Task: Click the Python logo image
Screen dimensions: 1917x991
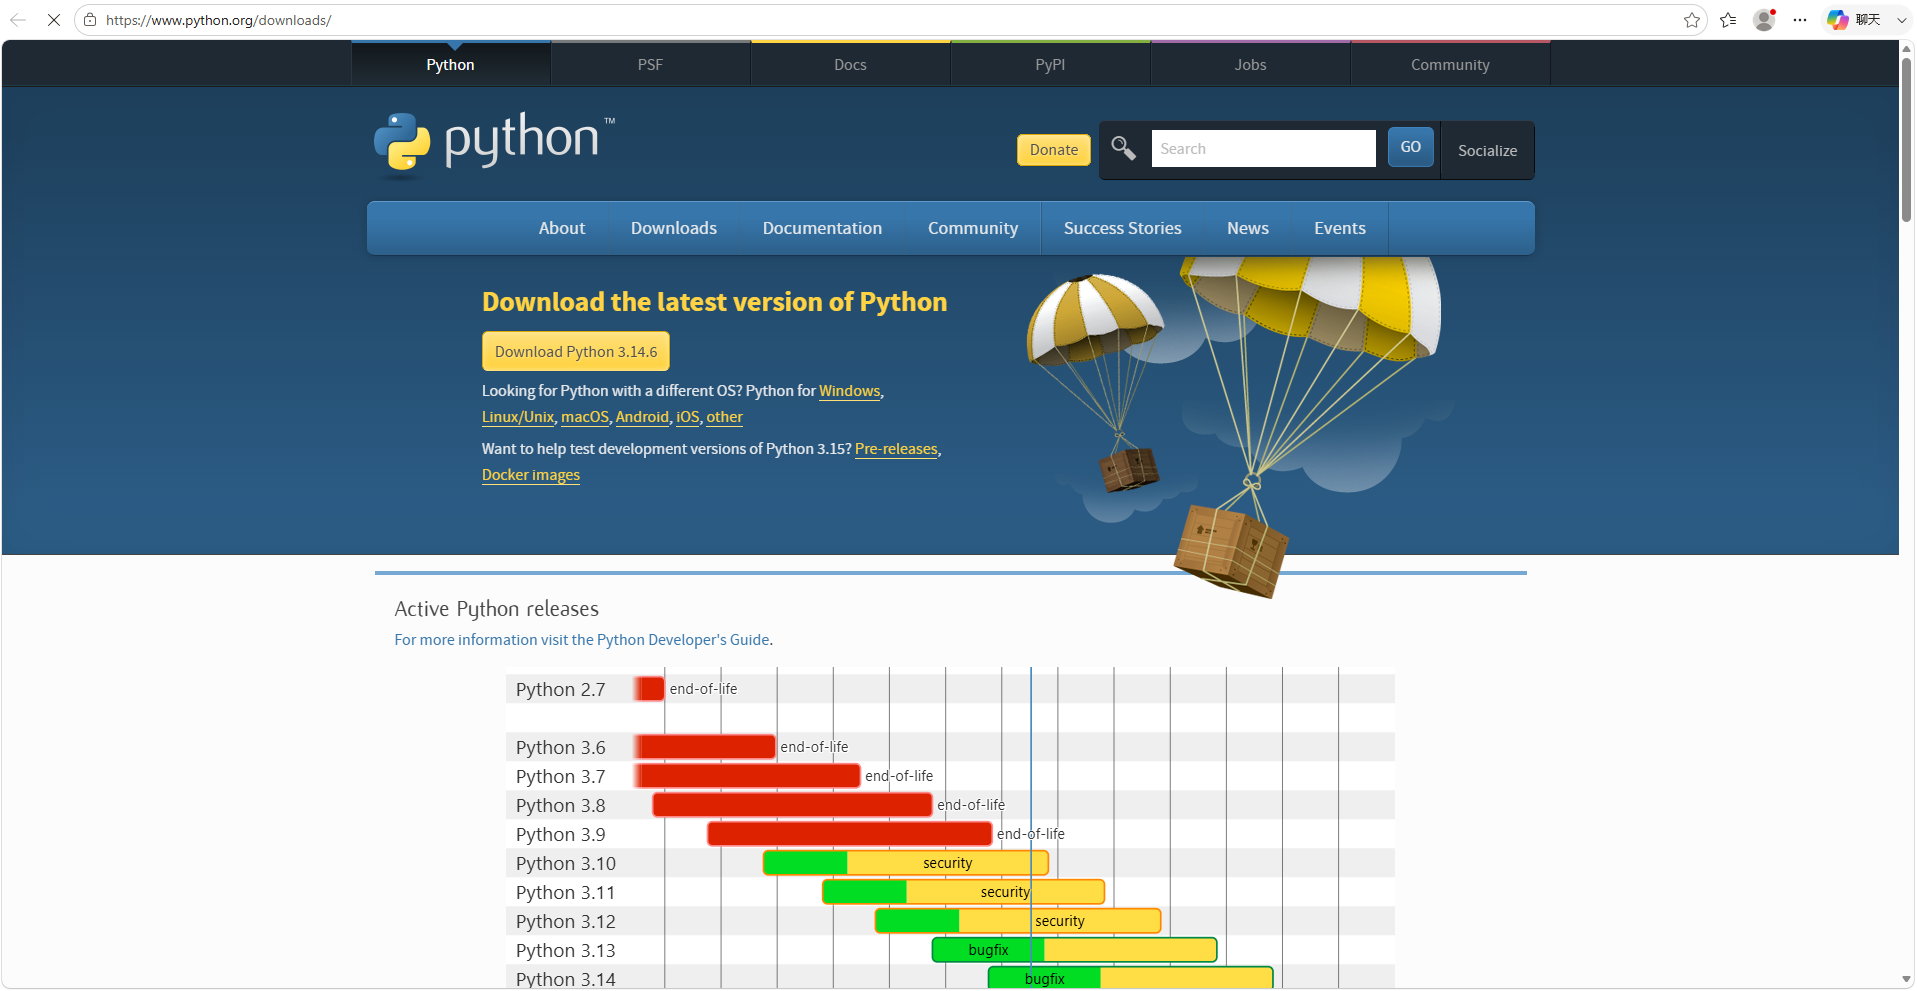Action: [494, 145]
